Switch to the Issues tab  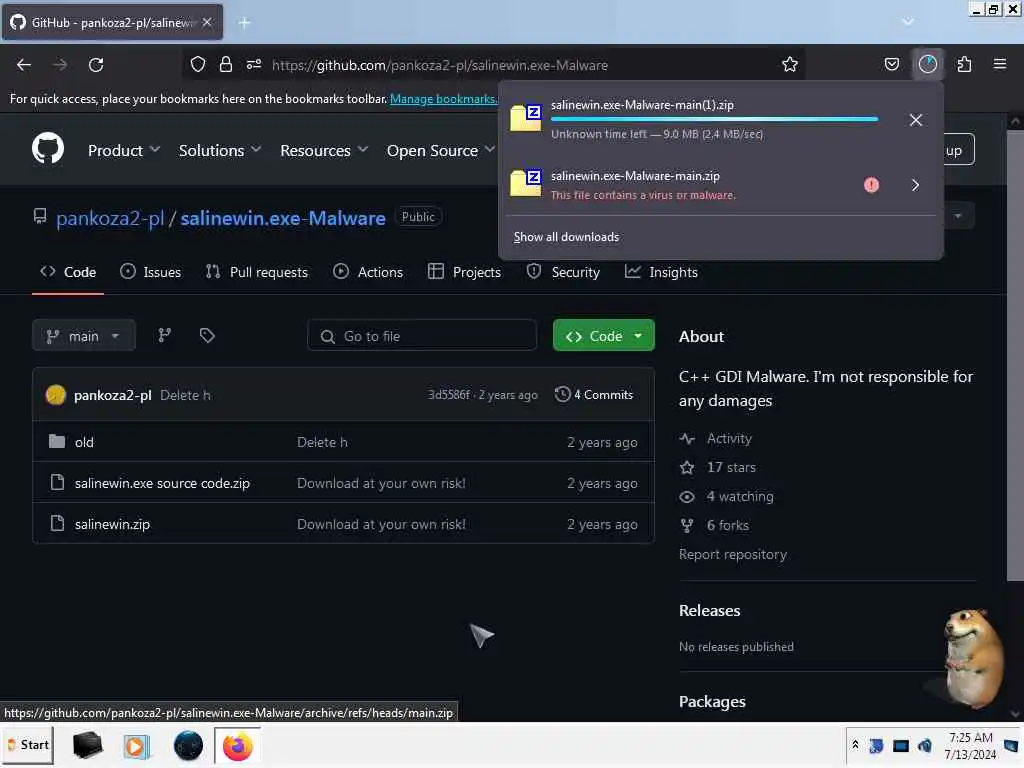point(150,272)
